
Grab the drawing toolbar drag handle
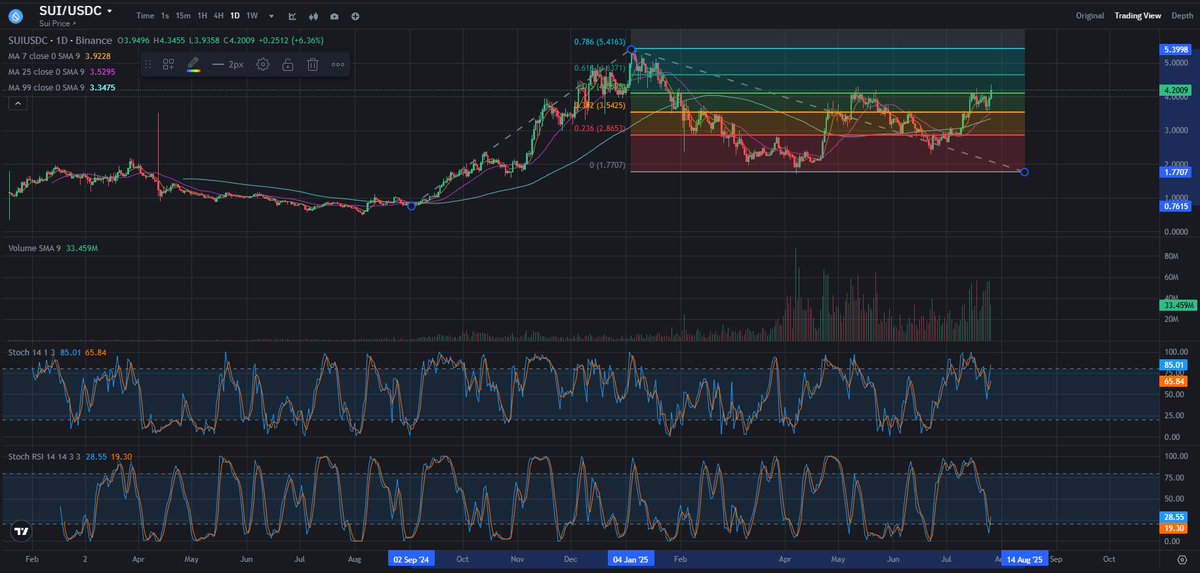[146, 64]
